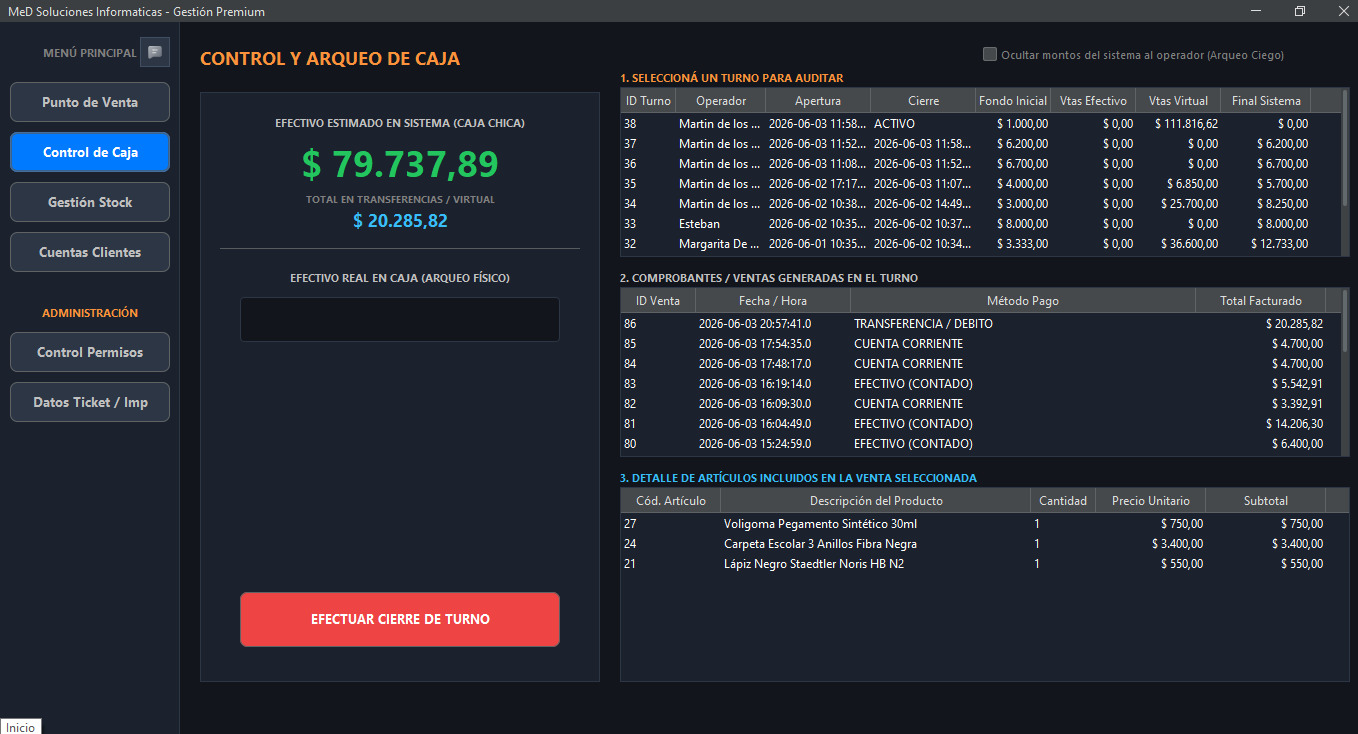The image size is (1358, 734).
Task: Open Datos Ticket / Imp settings
Action: click(x=90, y=402)
